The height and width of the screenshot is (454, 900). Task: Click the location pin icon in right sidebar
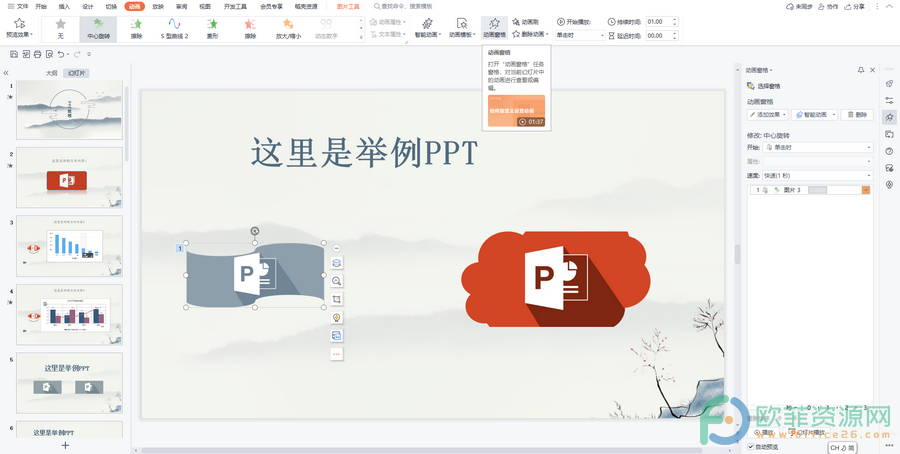click(889, 185)
